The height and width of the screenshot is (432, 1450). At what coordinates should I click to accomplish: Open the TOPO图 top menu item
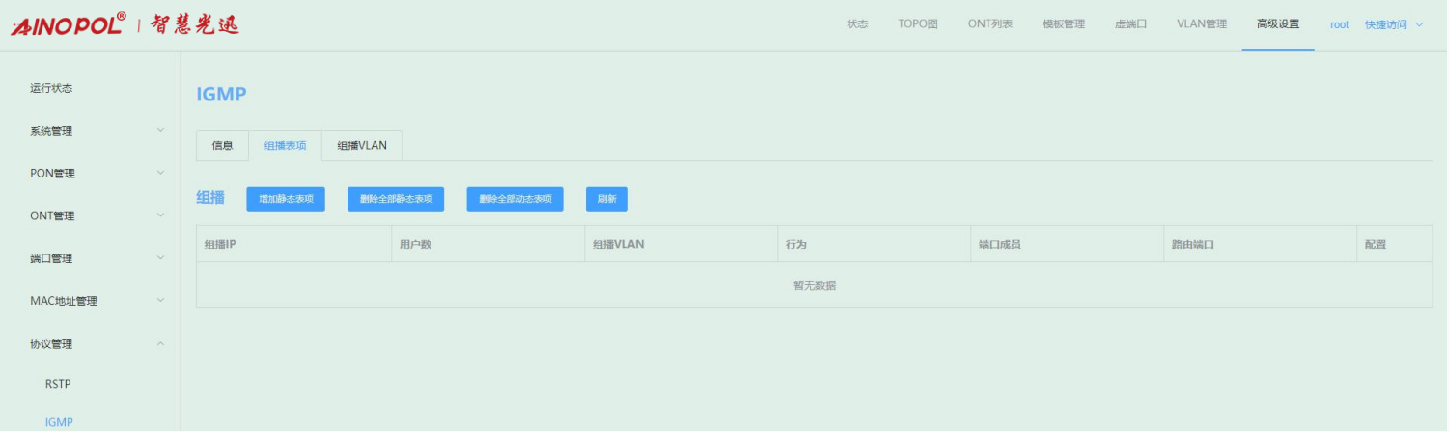917,24
